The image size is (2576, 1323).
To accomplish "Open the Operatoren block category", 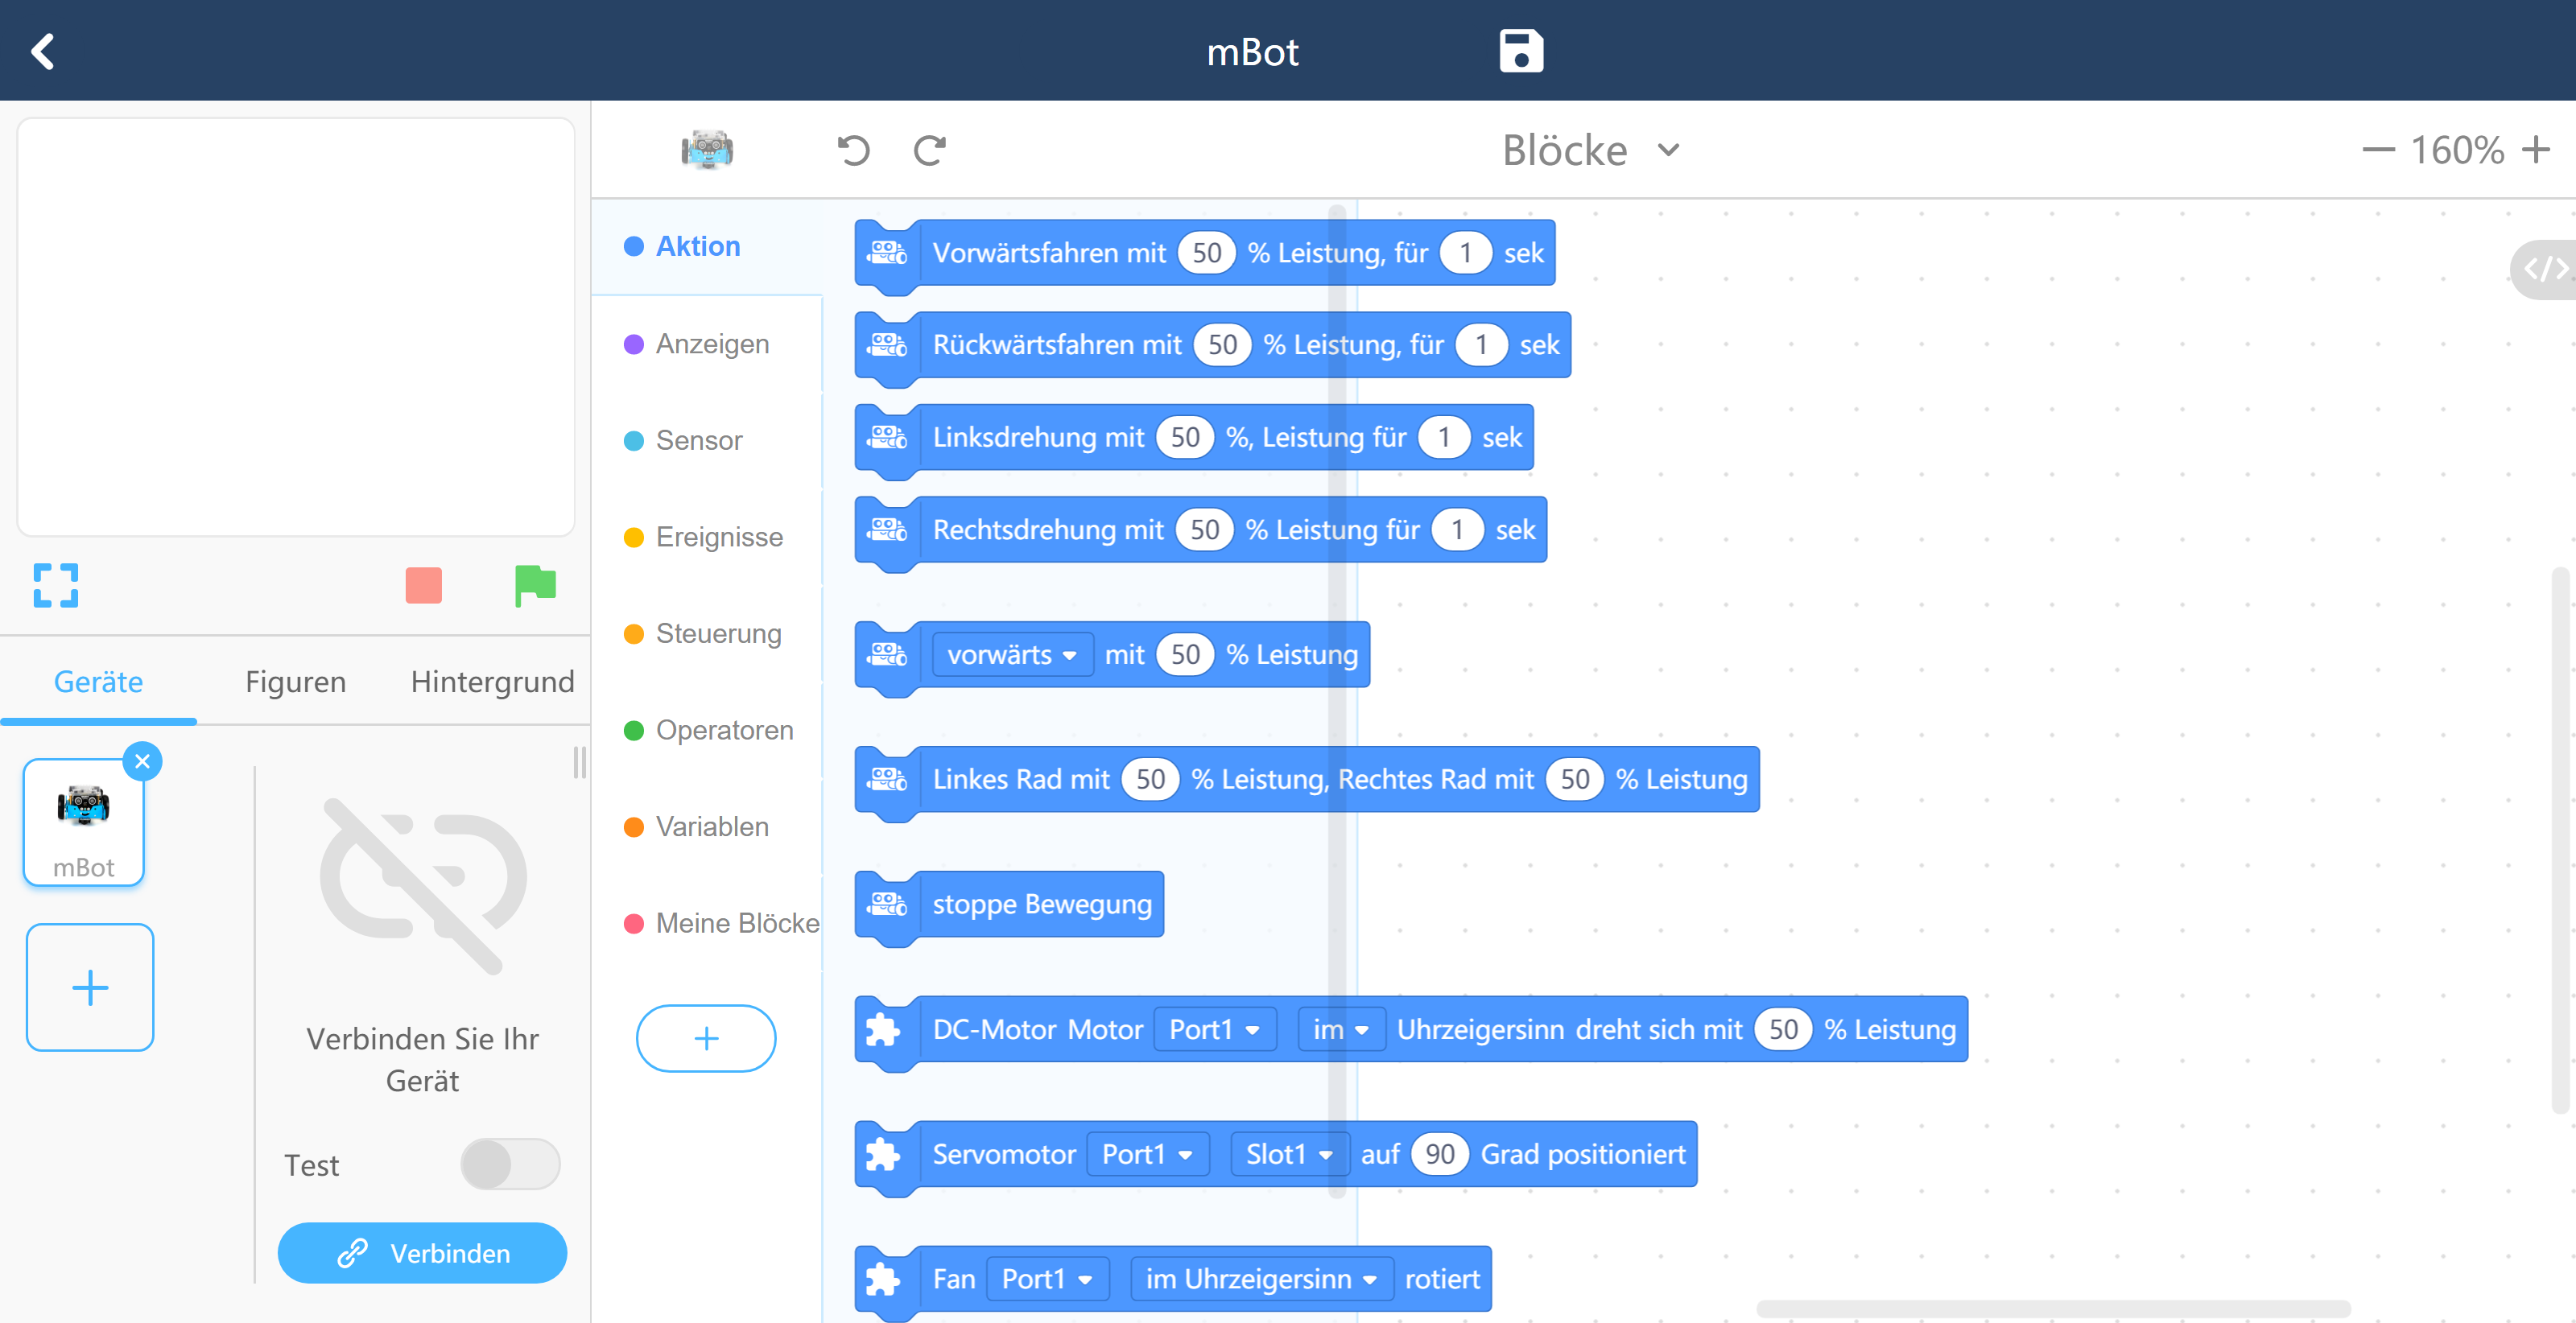I will [706, 730].
